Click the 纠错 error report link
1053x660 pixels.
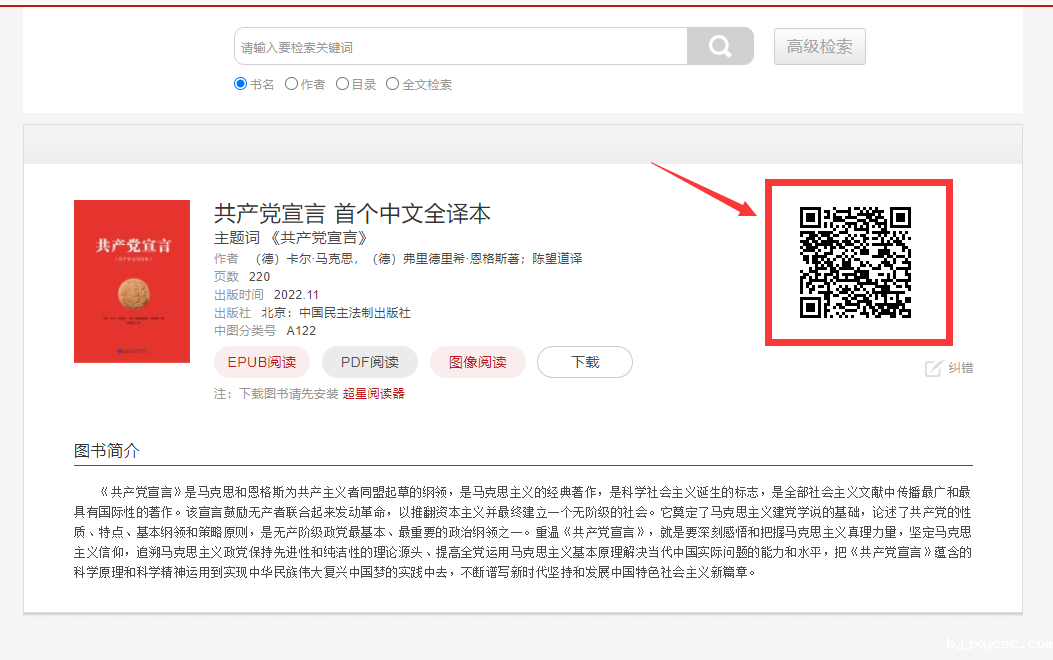961,368
